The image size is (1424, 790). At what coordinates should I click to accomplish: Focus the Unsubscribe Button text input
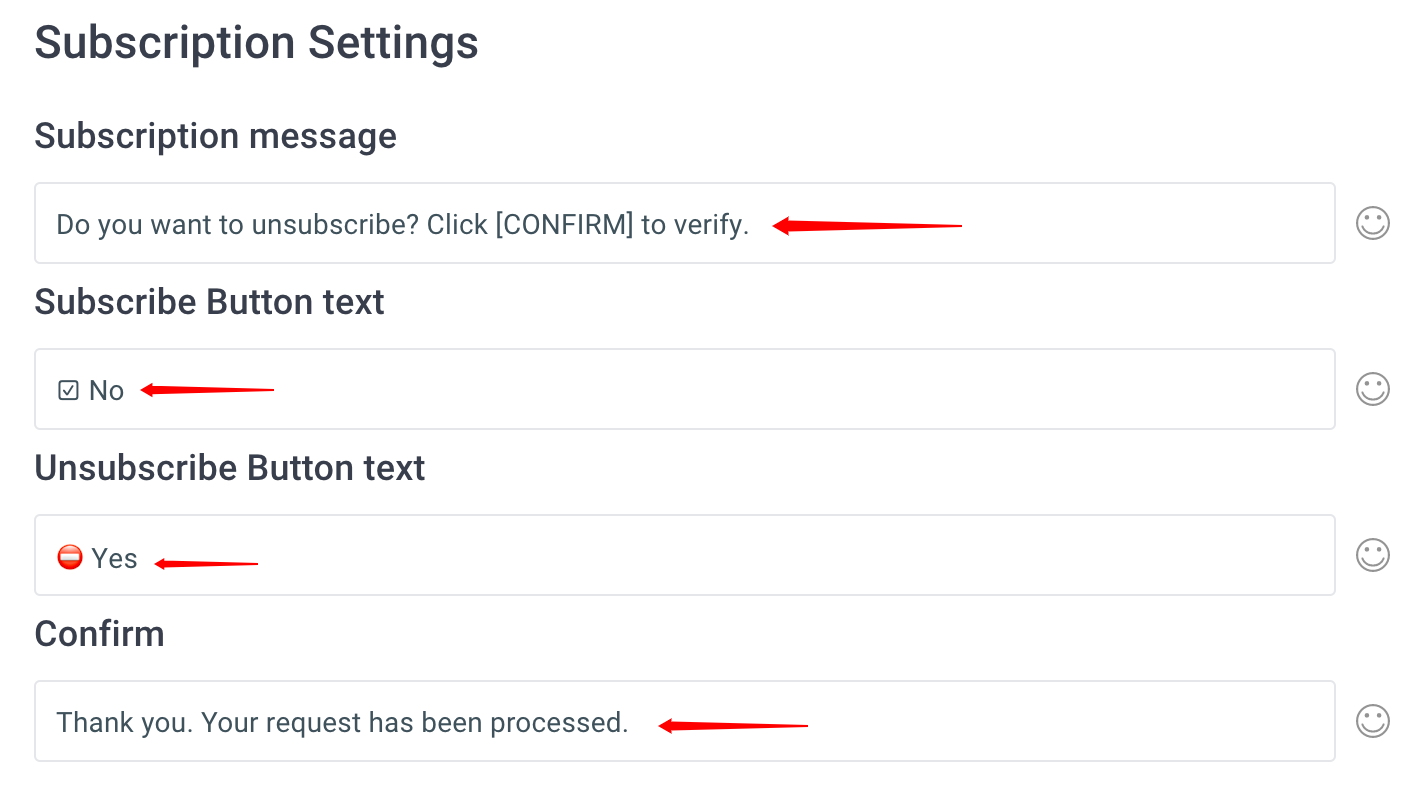tap(685, 555)
